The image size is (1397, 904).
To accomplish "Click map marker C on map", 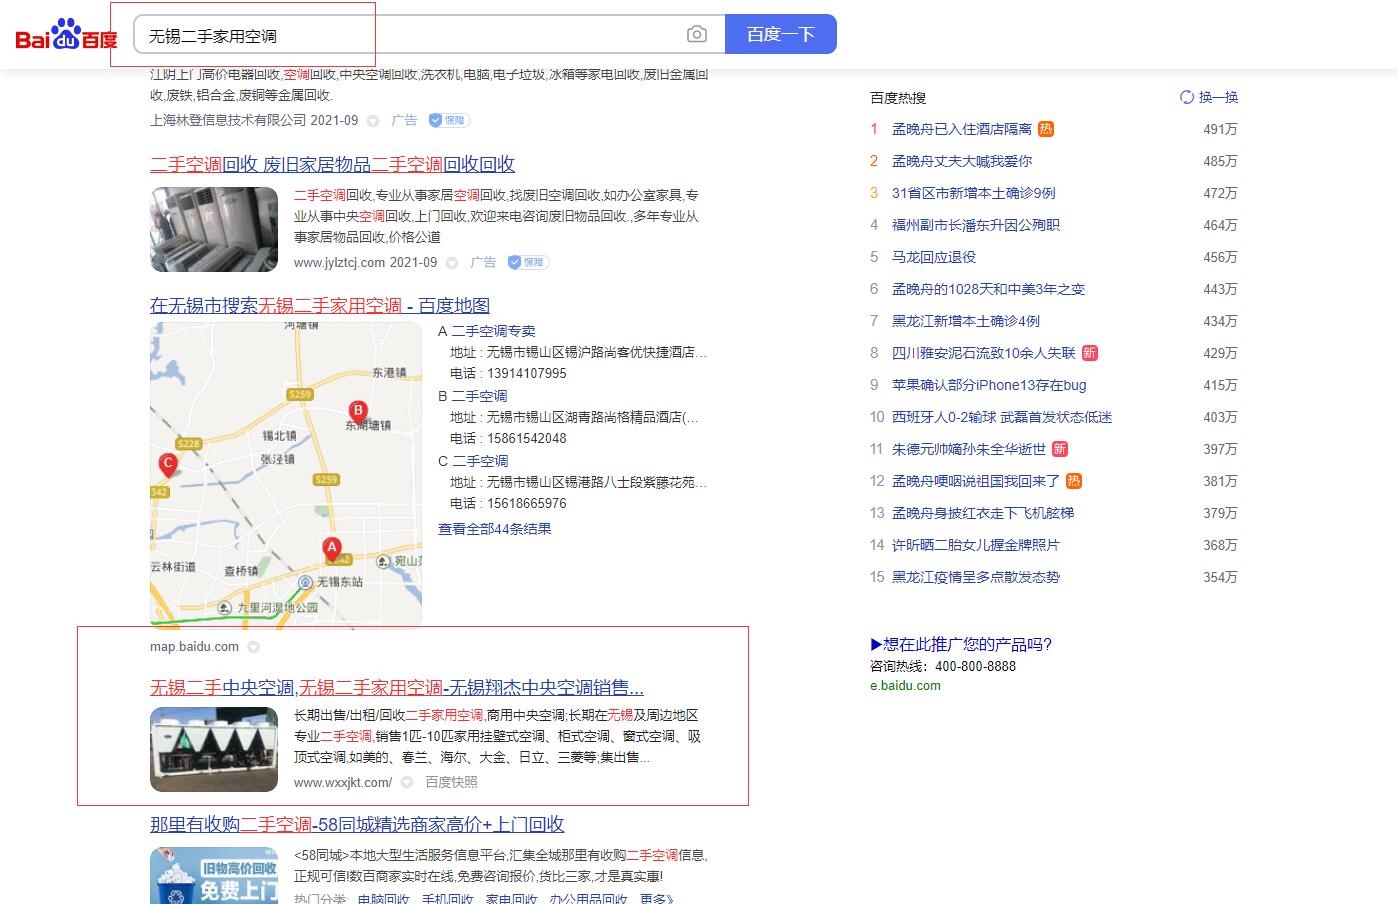I will [168, 464].
